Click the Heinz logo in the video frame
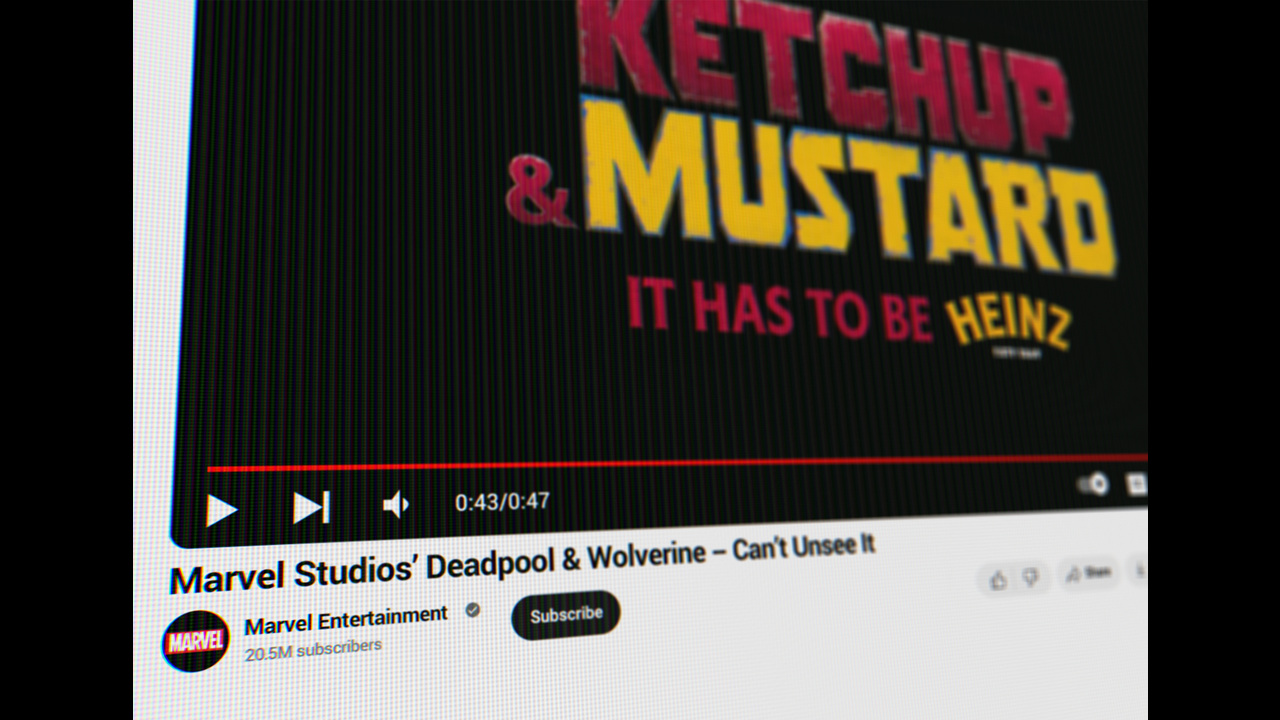 tap(1006, 325)
